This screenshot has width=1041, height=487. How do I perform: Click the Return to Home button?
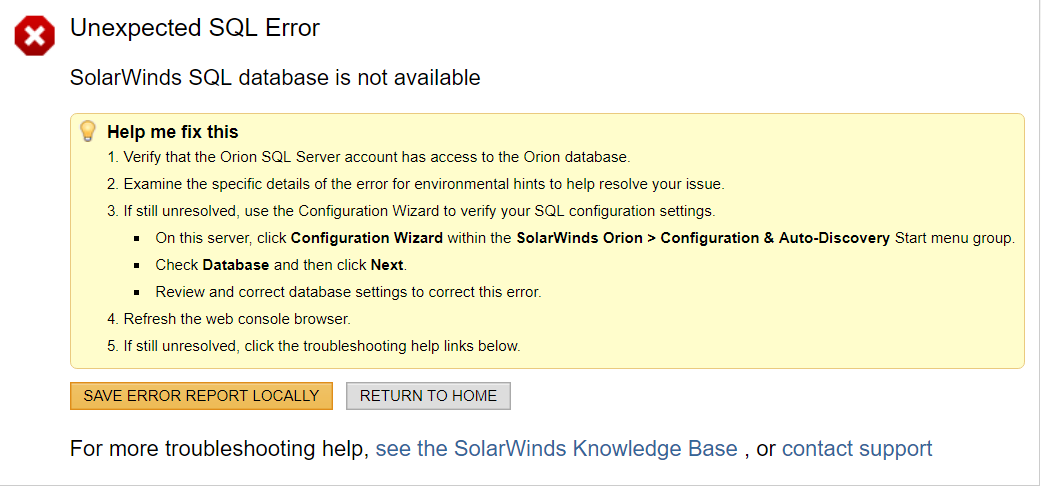click(428, 396)
